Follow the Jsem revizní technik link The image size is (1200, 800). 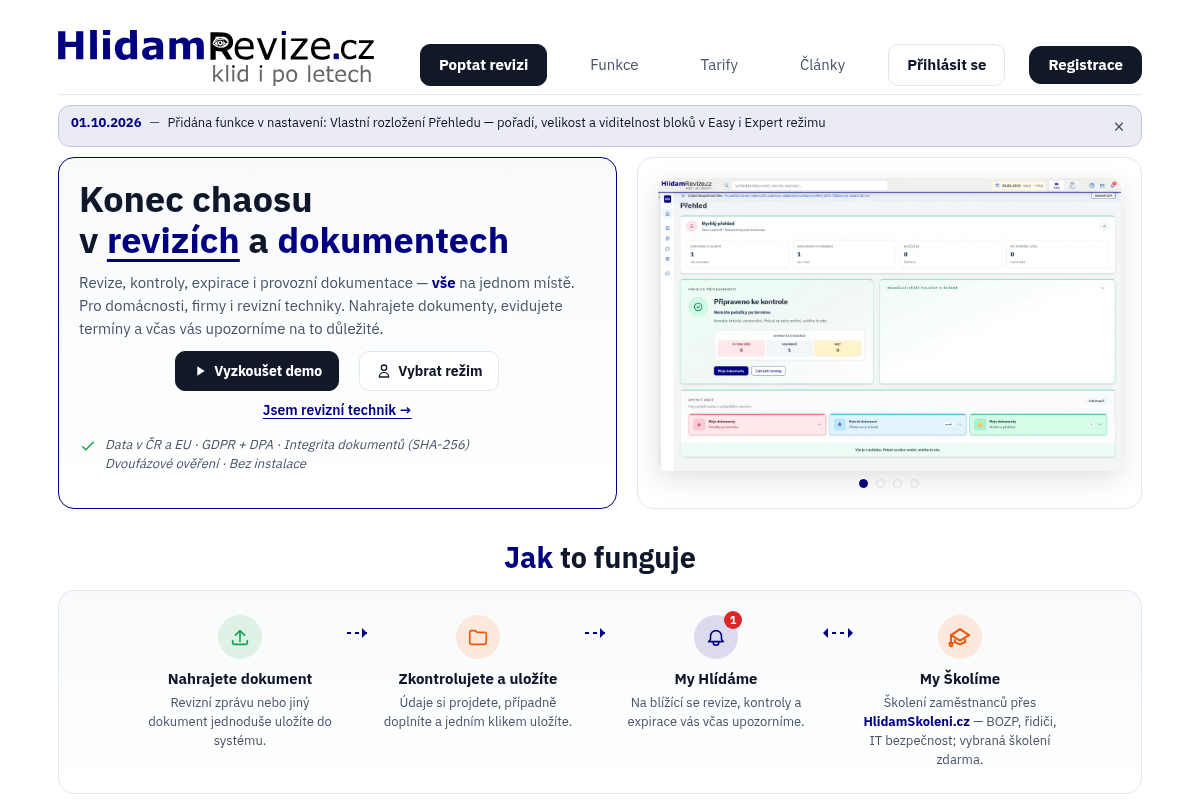tap(337, 410)
